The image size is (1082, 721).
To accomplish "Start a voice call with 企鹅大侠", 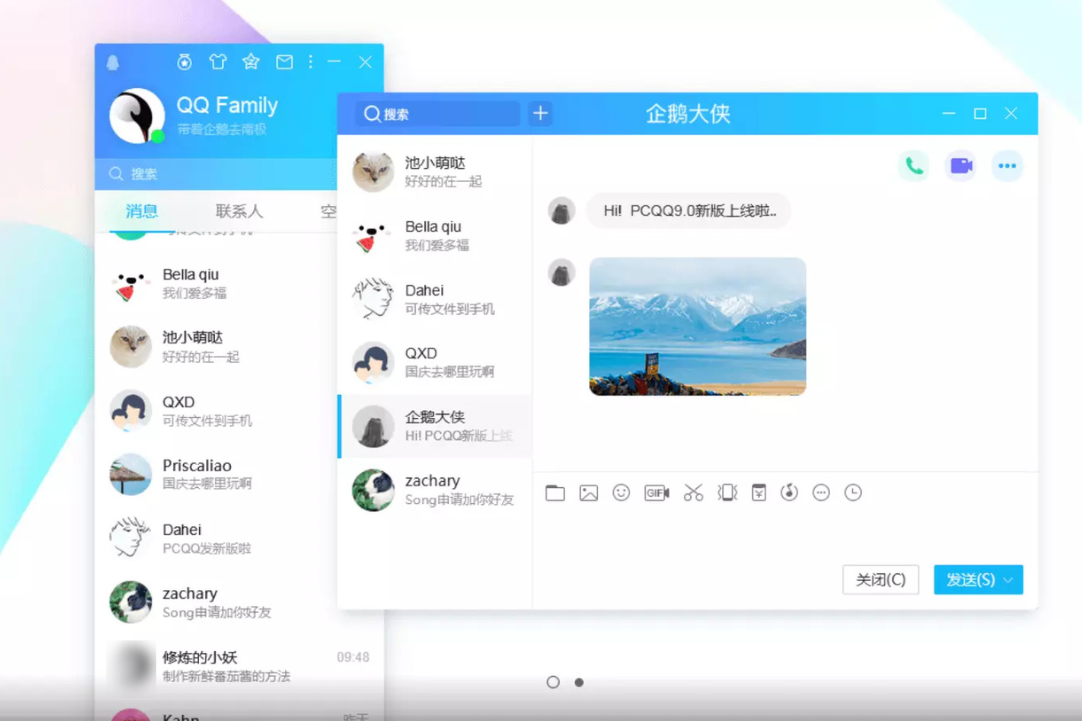I will (913, 166).
